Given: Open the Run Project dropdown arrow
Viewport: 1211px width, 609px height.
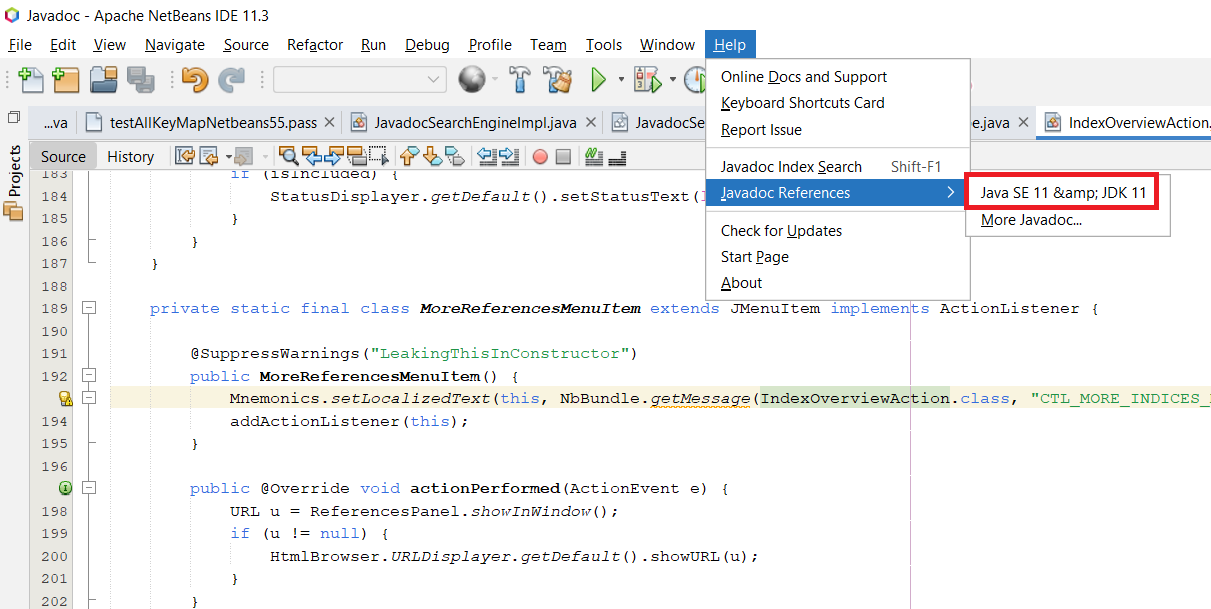Looking at the screenshot, I should (621, 79).
